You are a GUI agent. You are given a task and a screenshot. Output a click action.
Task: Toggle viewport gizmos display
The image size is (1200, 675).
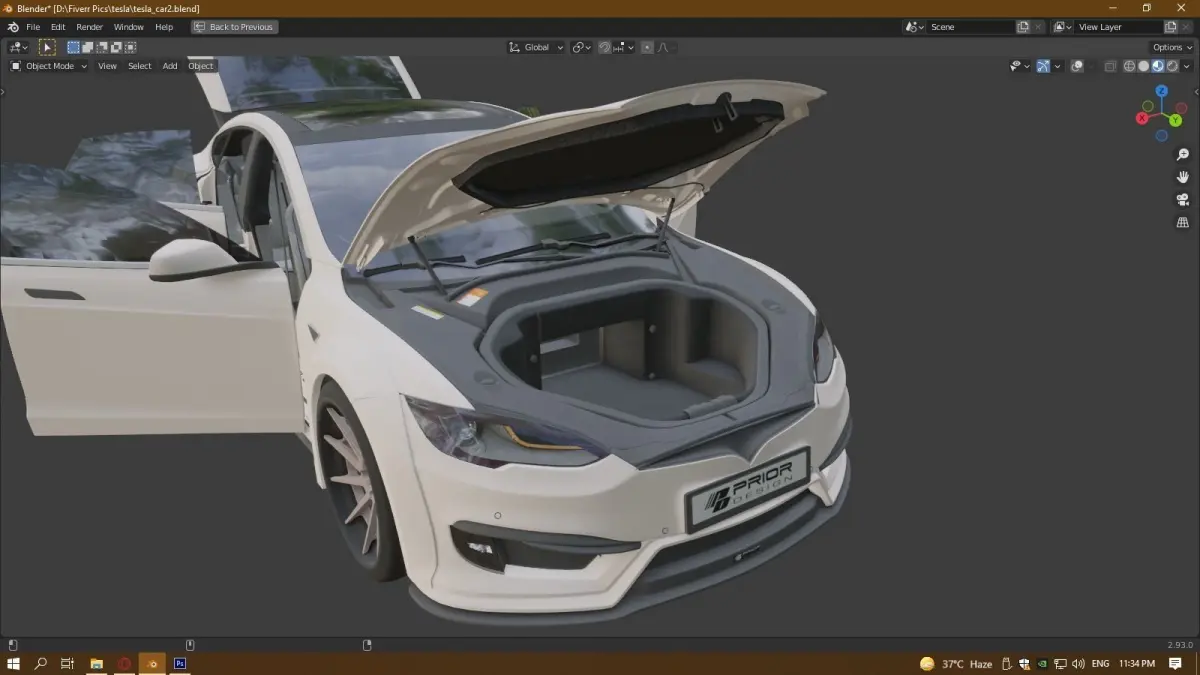[x=1043, y=66]
